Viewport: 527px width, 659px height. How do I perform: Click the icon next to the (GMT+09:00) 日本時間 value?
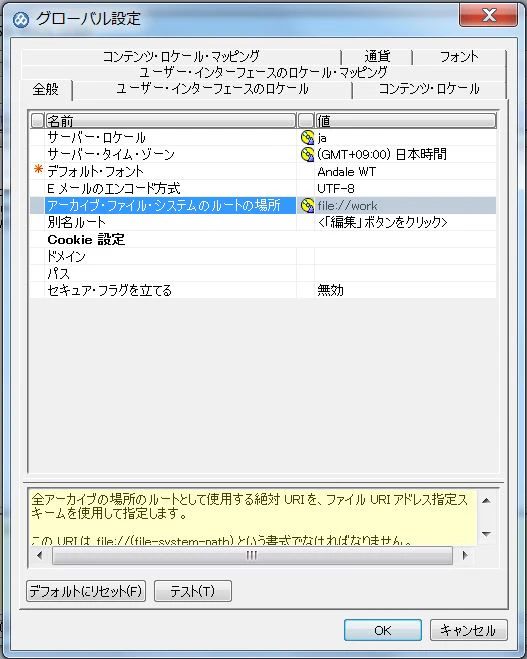tap(307, 154)
